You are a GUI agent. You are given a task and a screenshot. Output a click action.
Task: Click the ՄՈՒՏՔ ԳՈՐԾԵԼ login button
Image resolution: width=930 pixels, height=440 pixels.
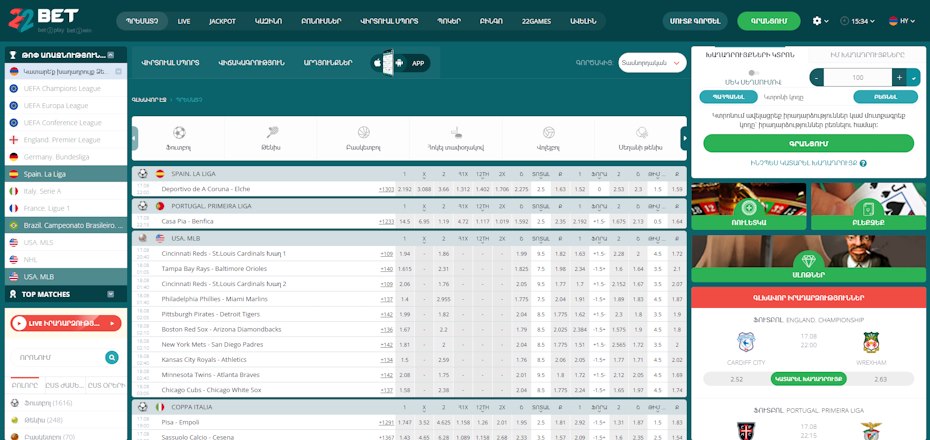click(695, 21)
